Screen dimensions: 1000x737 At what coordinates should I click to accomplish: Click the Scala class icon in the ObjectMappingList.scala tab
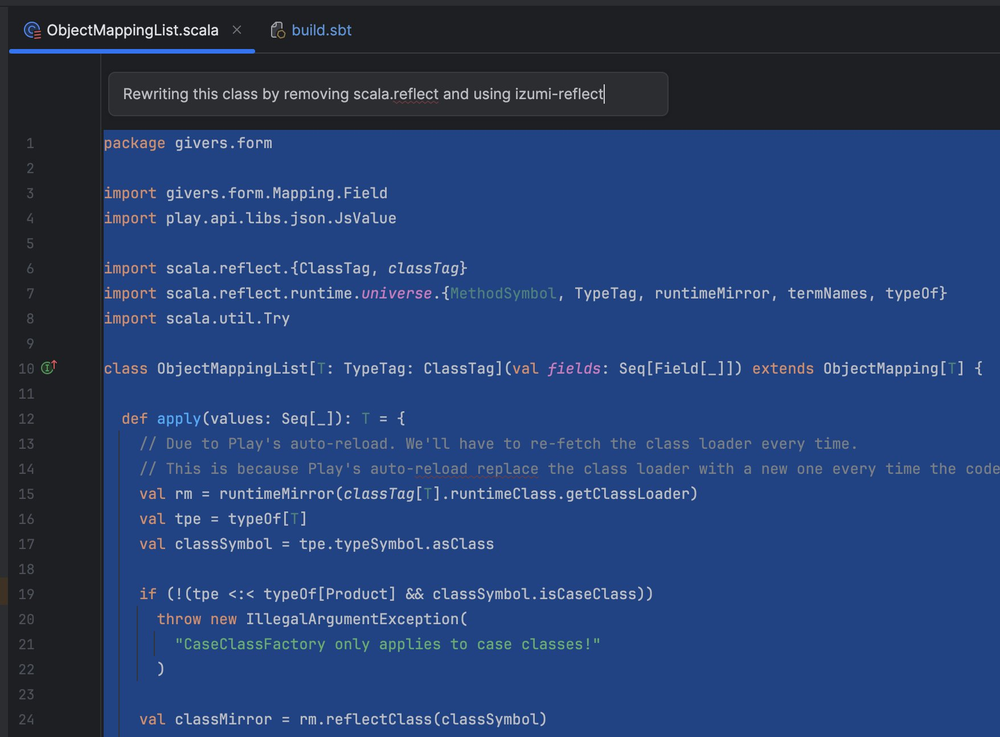31,30
